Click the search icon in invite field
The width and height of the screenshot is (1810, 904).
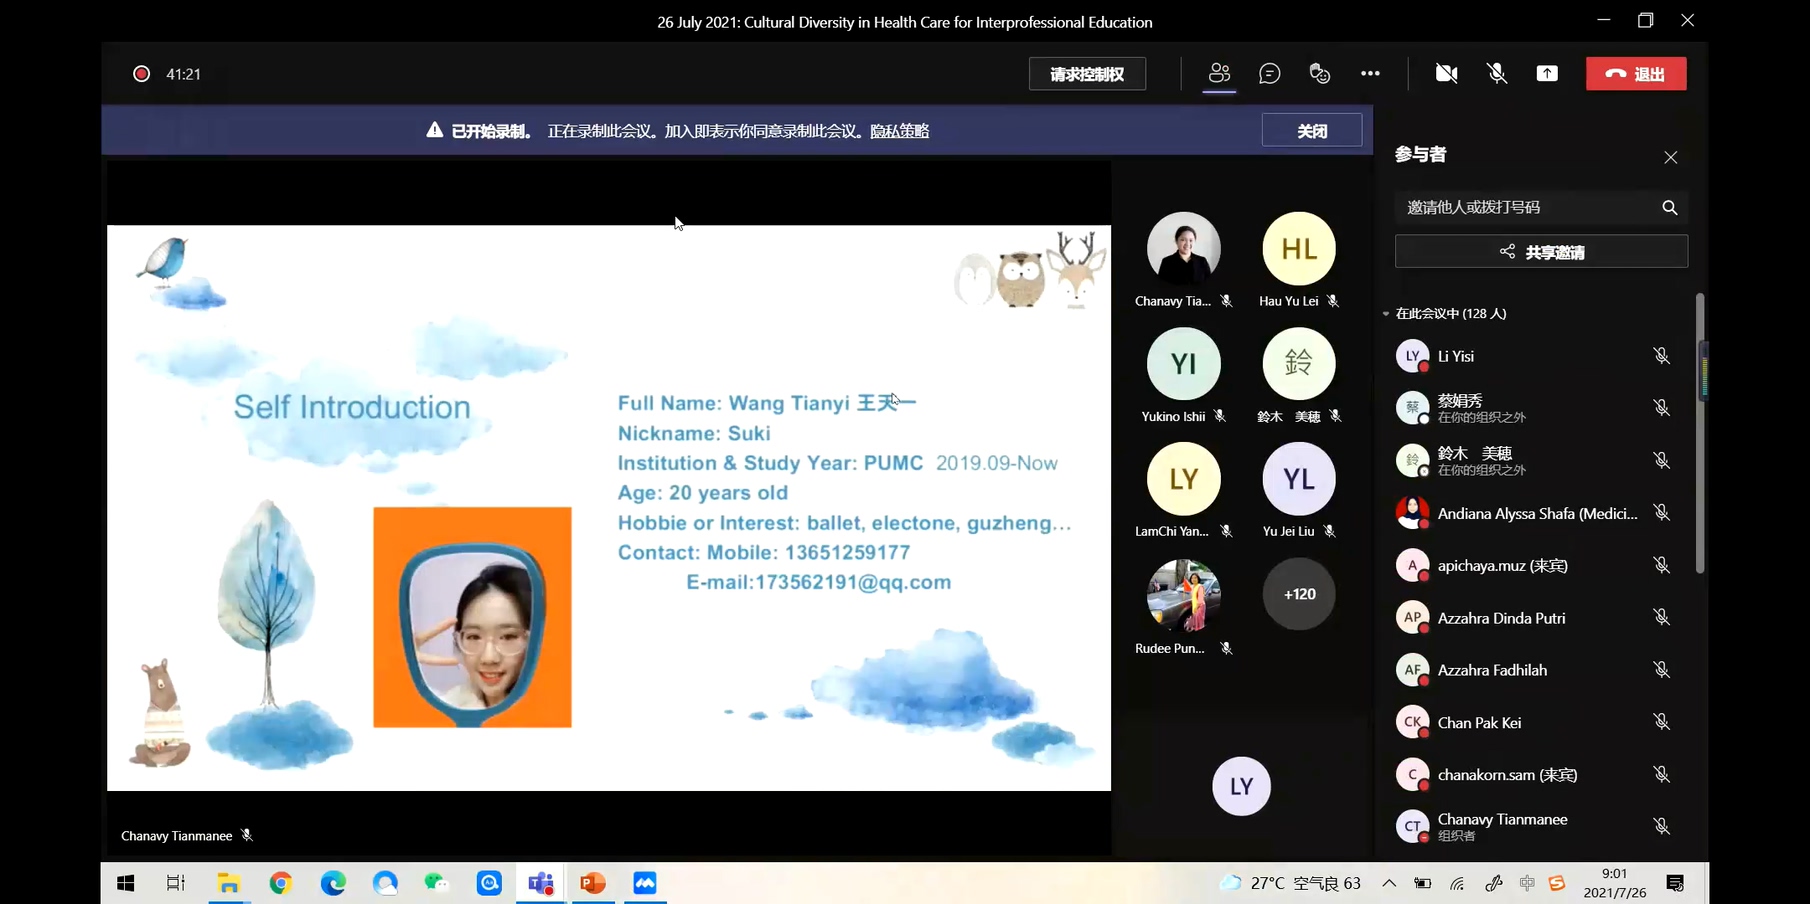1669,207
